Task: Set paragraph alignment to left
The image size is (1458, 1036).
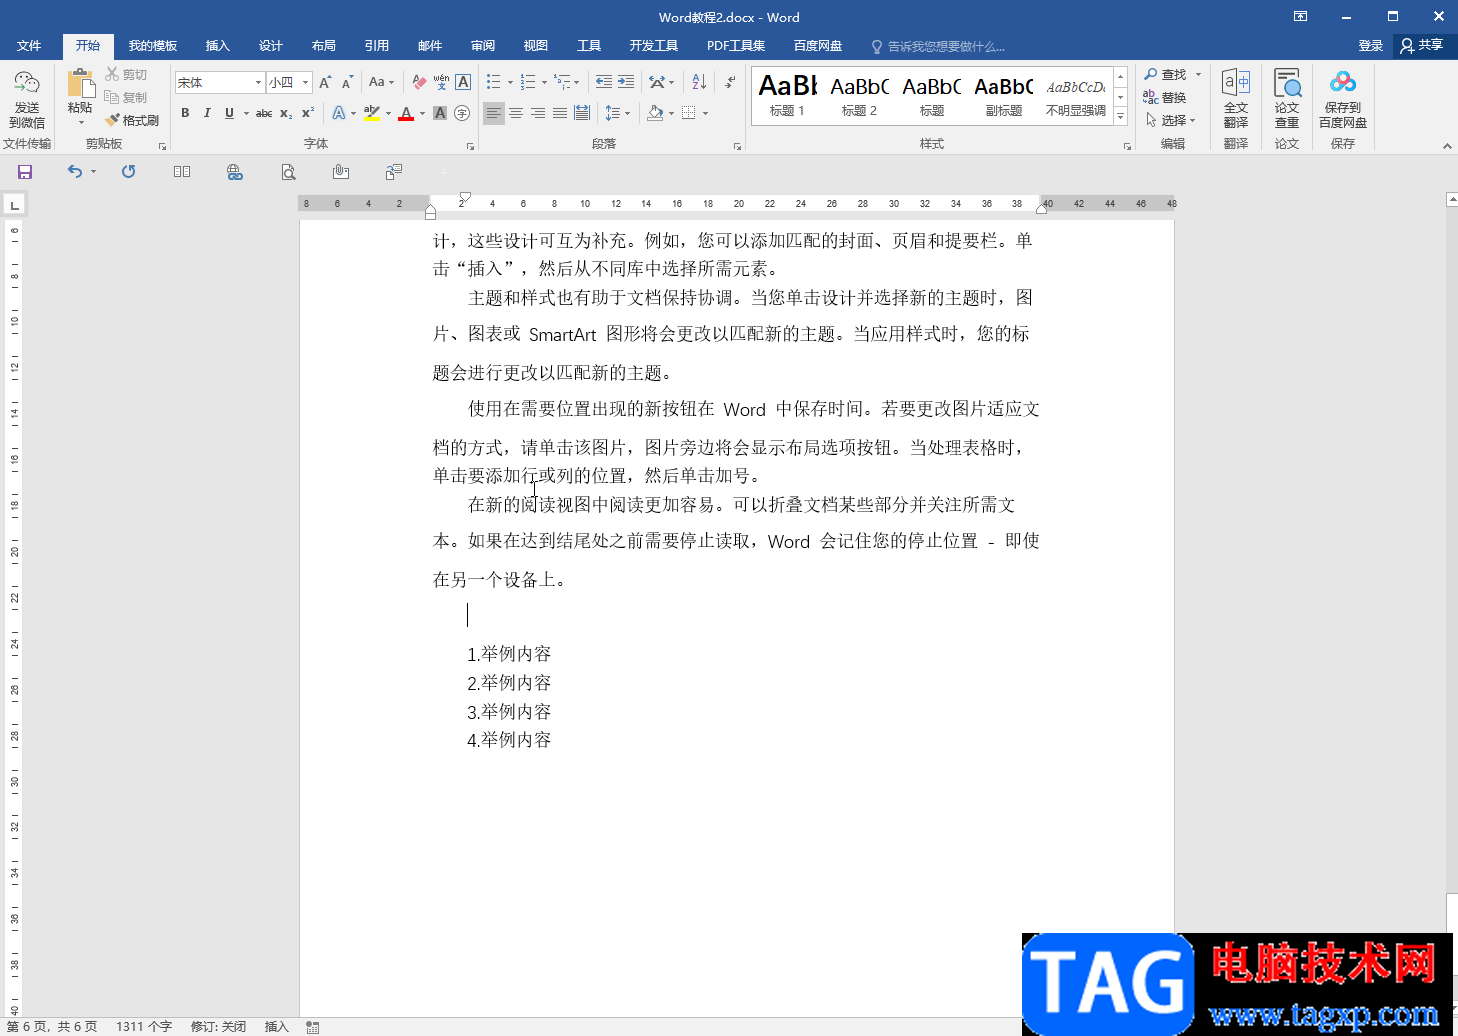Action: click(494, 113)
